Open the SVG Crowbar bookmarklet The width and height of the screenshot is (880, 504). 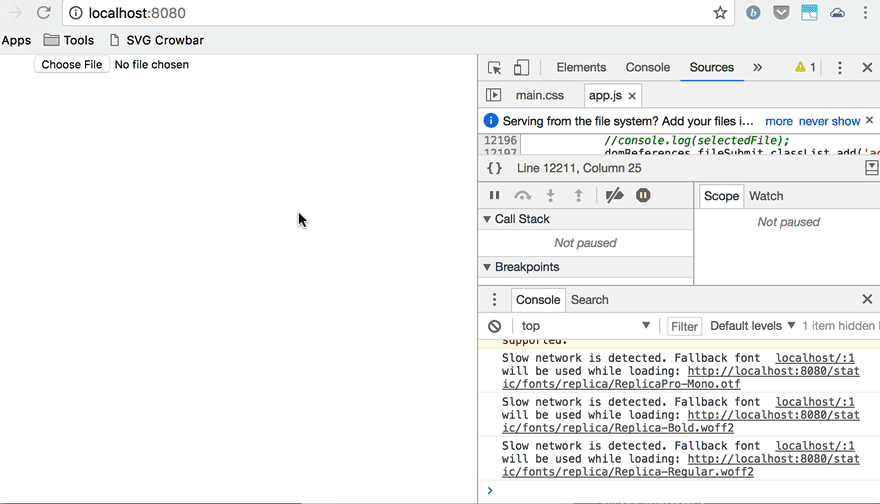click(x=157, y=40)
